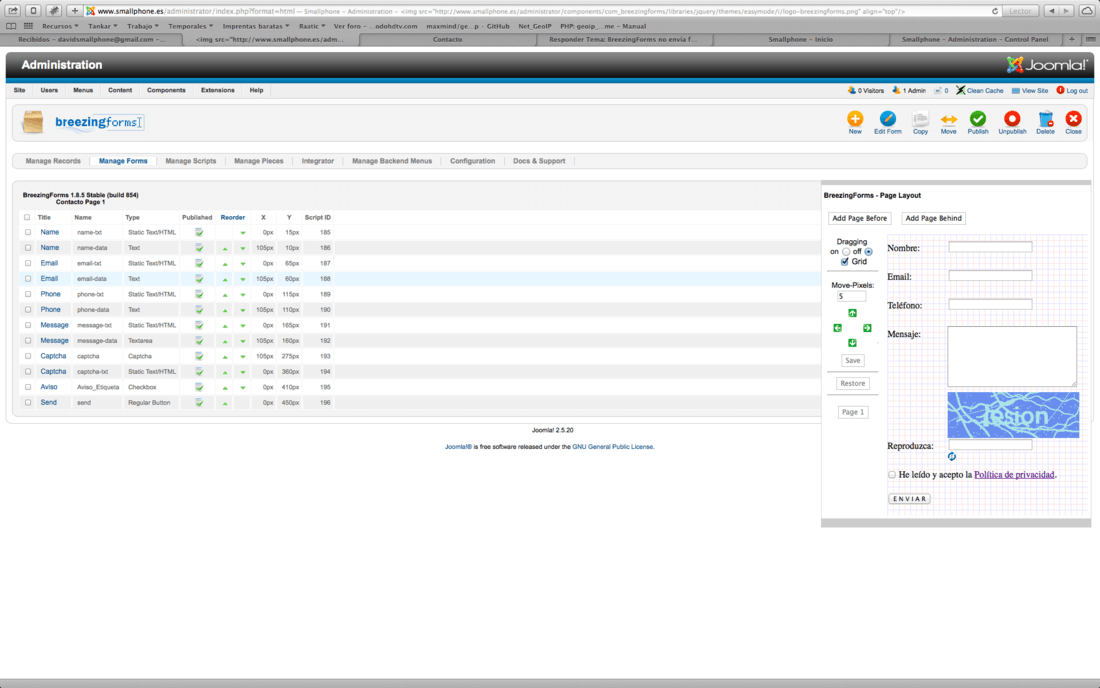The width and height of the screenshot is (1100, 688).
Task: Select Dragging off radio button
Action: tap(868, 252)
